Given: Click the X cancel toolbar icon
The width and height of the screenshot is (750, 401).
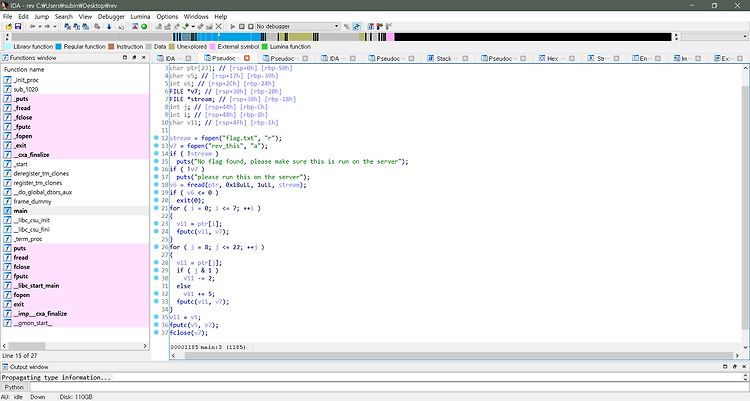Looking at the screenshot, I should pos(219,26).
